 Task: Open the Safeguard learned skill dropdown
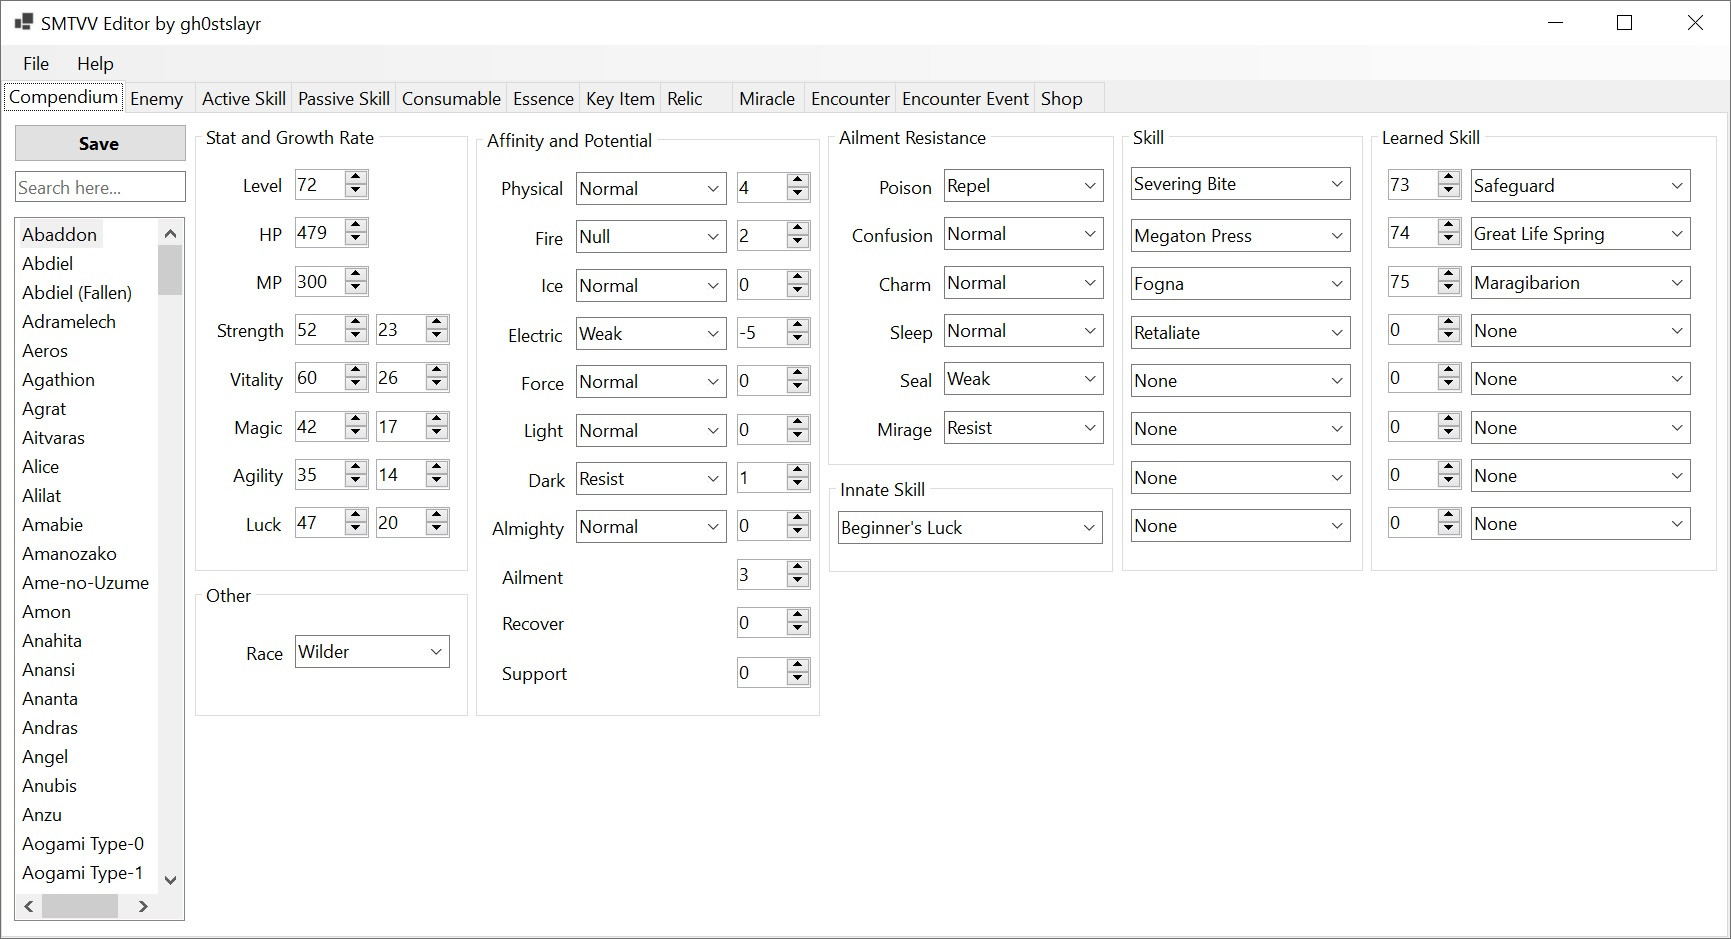[1580, 185]
